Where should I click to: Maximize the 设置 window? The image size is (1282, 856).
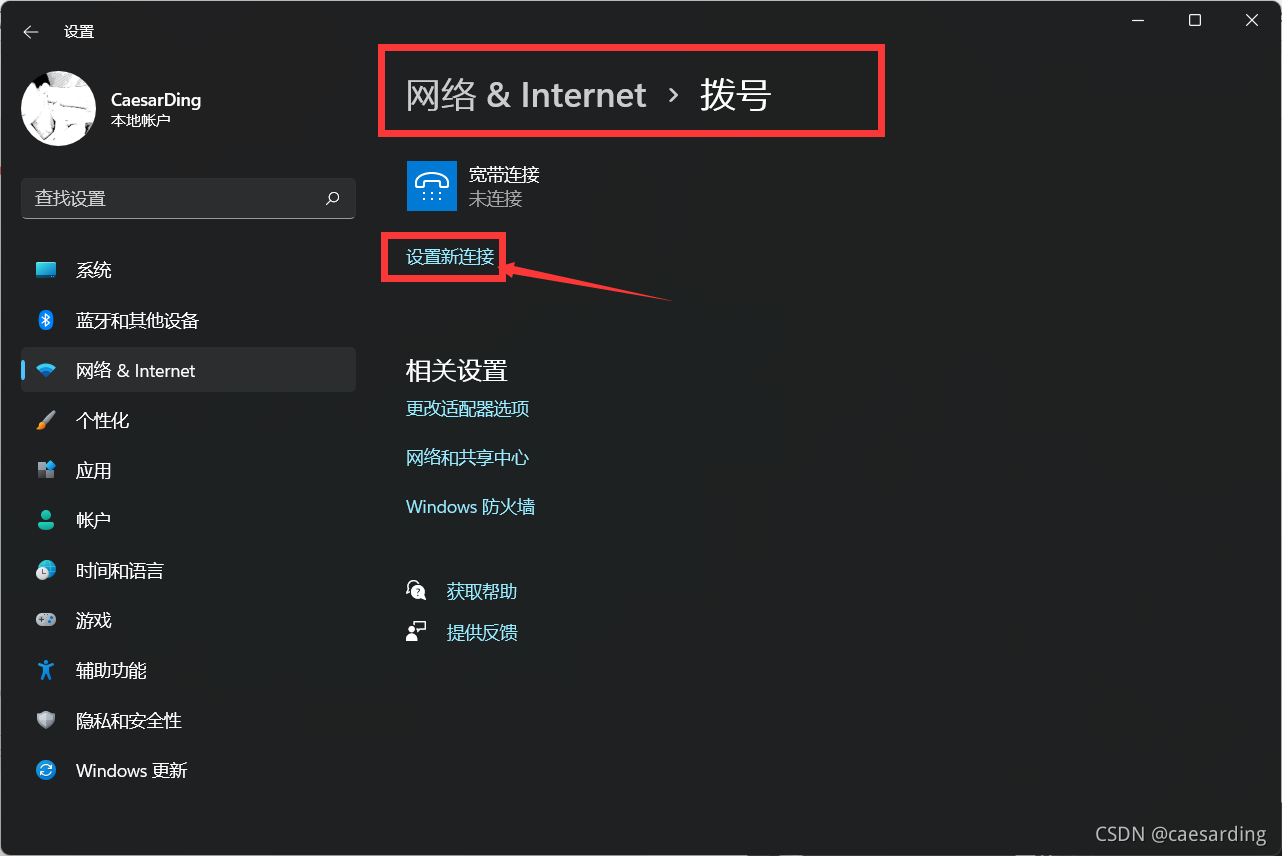(x=1194, y=20)
